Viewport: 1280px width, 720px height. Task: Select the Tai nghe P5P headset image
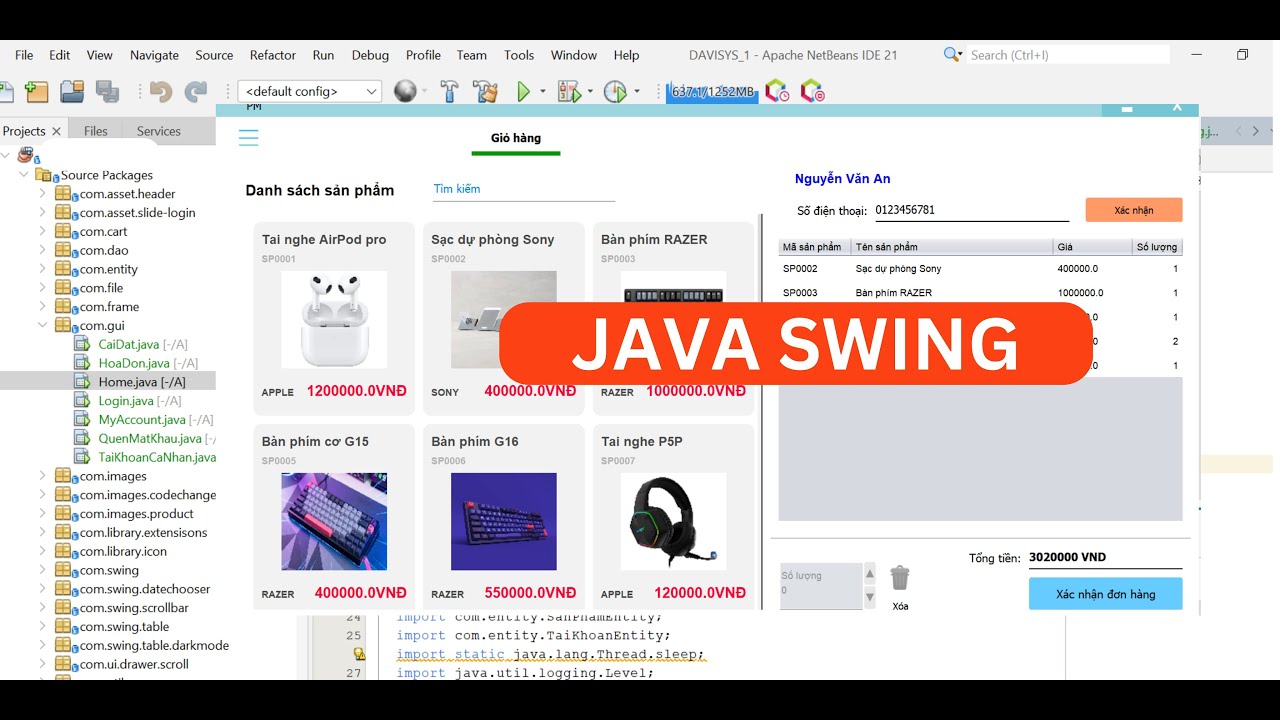673,522
